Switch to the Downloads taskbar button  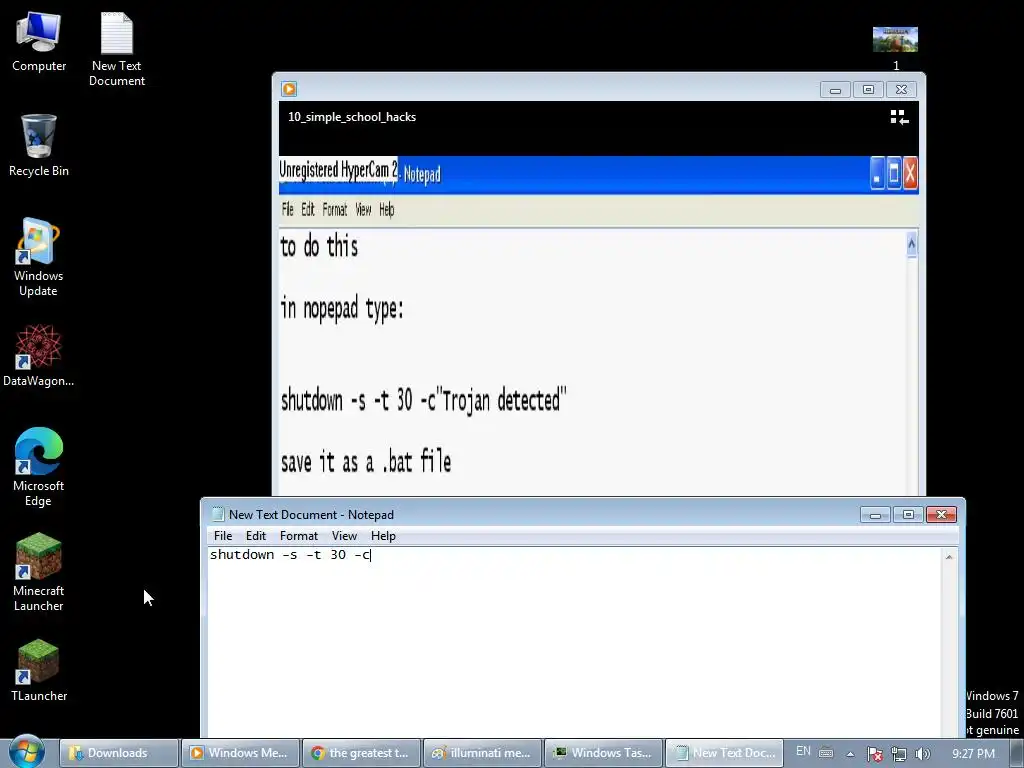(x=119, y=753)
